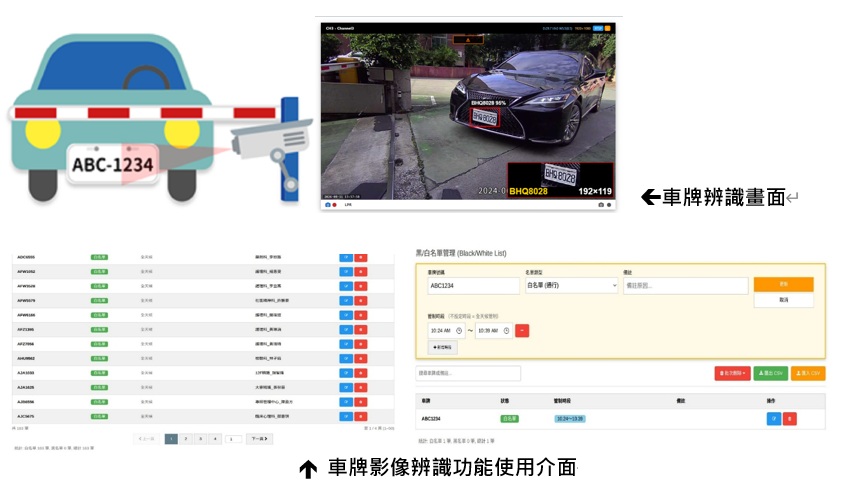This screenshot has height=482, width=847.
Task: Open the red batch delete dropdown button
Action: point(732,373)
